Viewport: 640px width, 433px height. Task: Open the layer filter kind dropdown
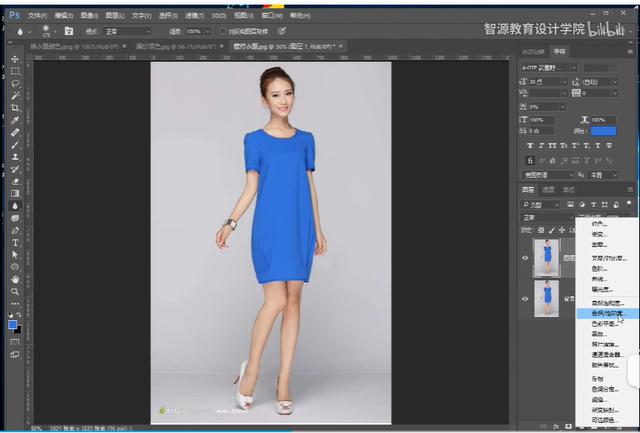[540, 204]
